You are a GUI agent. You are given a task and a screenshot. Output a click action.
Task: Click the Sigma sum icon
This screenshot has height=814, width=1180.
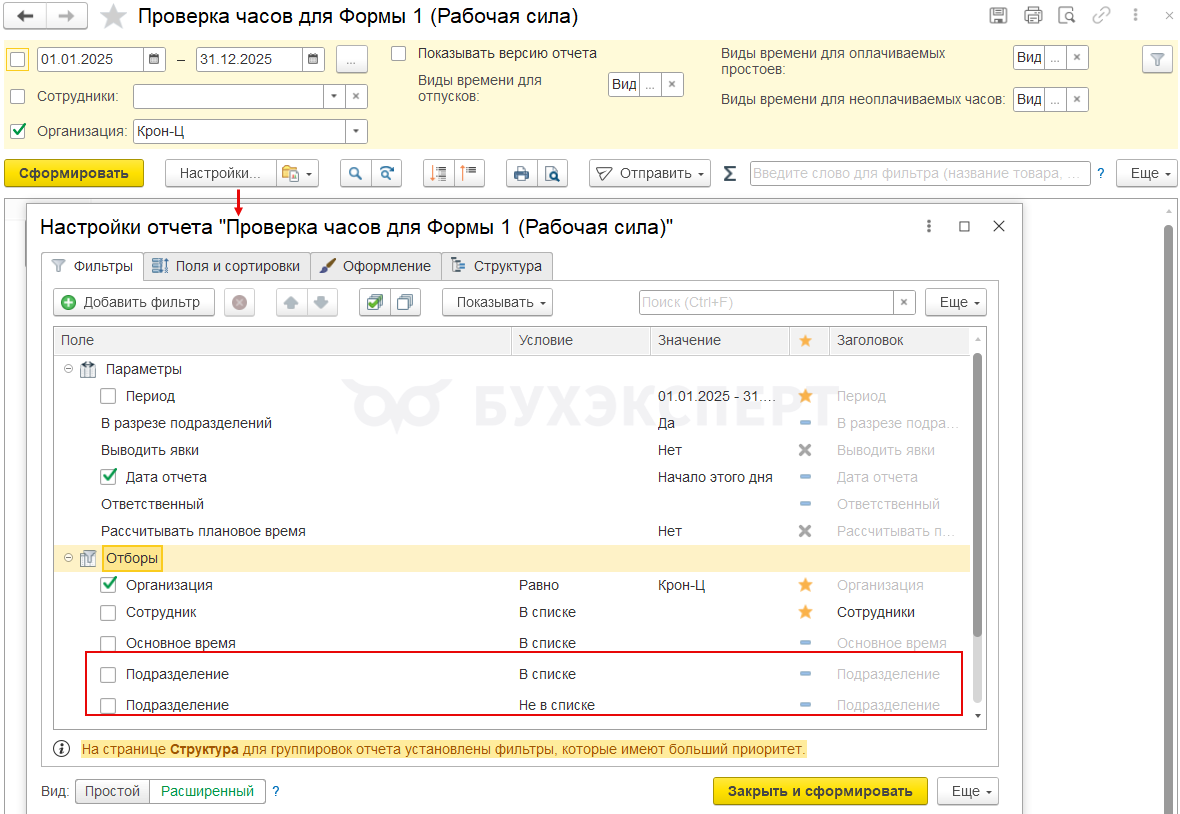pyautogui.click(x=730, y=173)
